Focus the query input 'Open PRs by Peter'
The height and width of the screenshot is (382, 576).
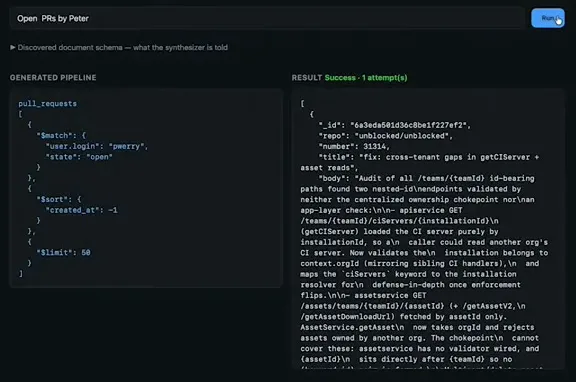[x=267, y=18]
